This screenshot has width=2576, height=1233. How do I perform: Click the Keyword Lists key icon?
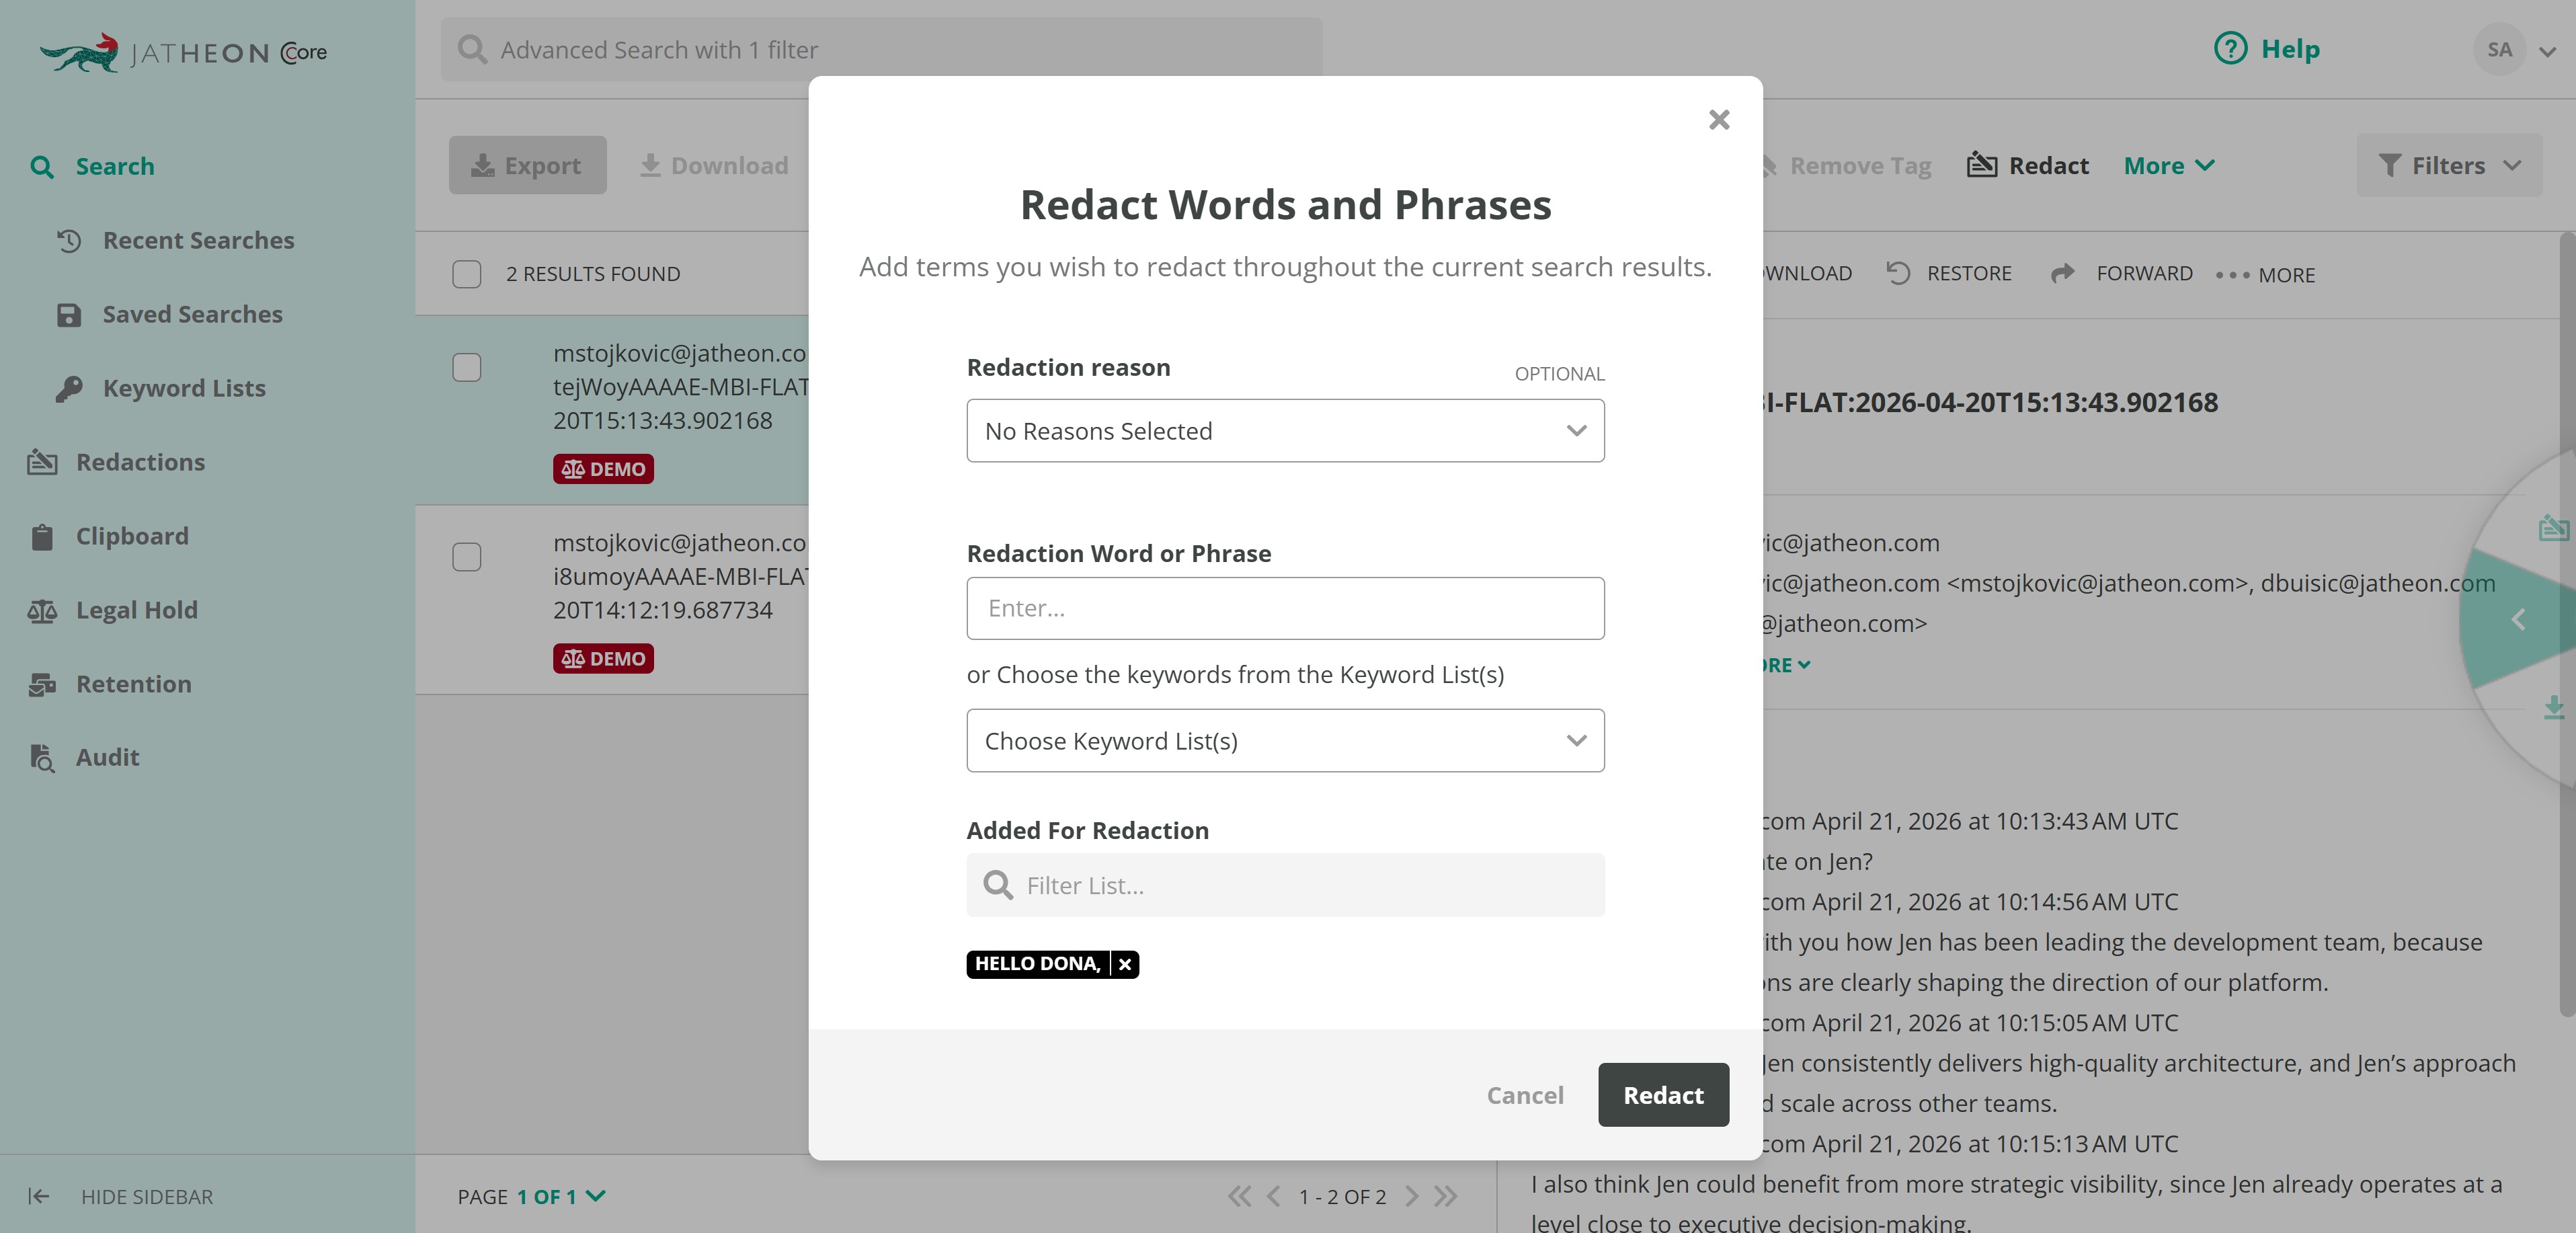68,388
